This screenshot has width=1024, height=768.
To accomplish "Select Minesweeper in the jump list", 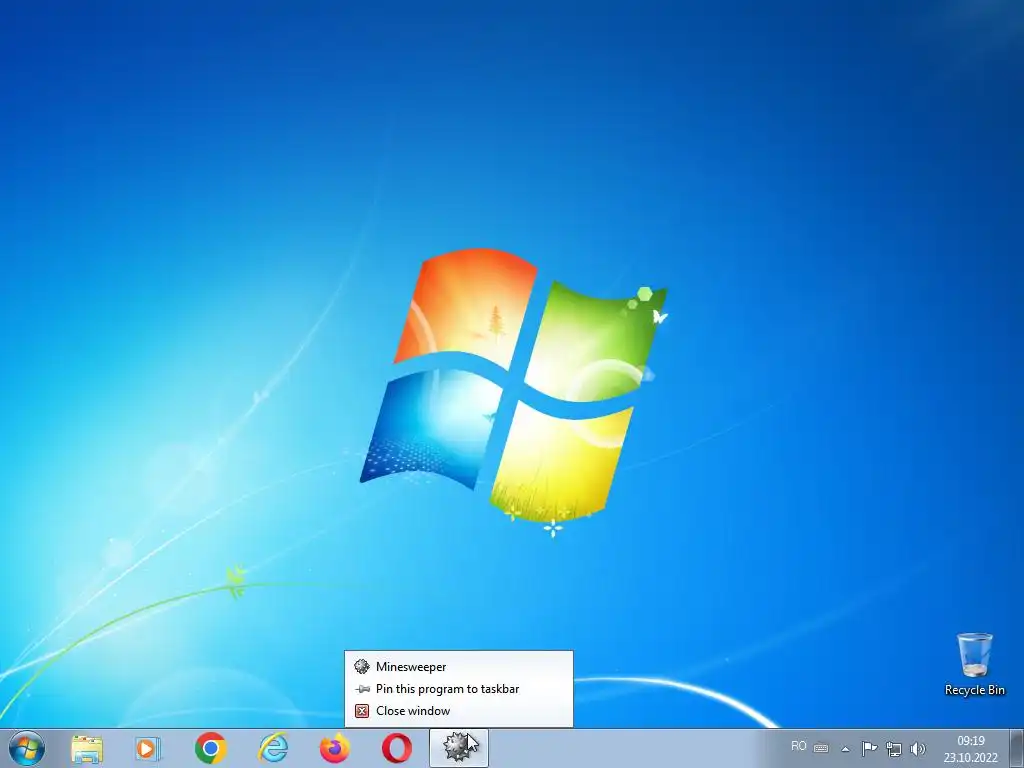I will tap(458, 667).
